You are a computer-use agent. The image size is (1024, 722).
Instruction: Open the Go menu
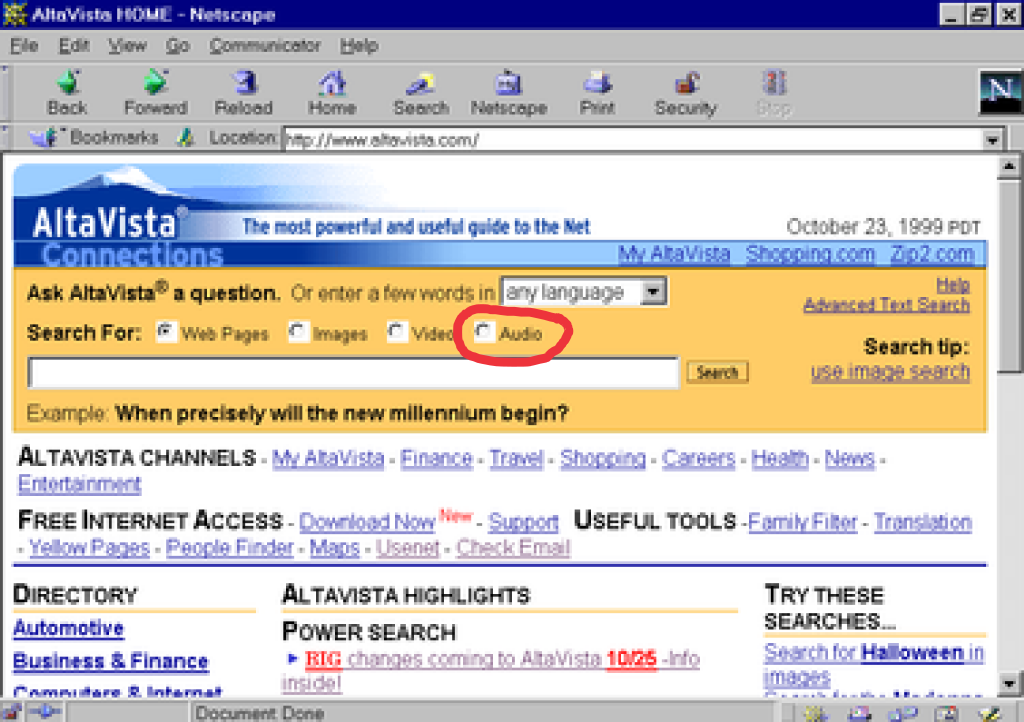(177, 46)
